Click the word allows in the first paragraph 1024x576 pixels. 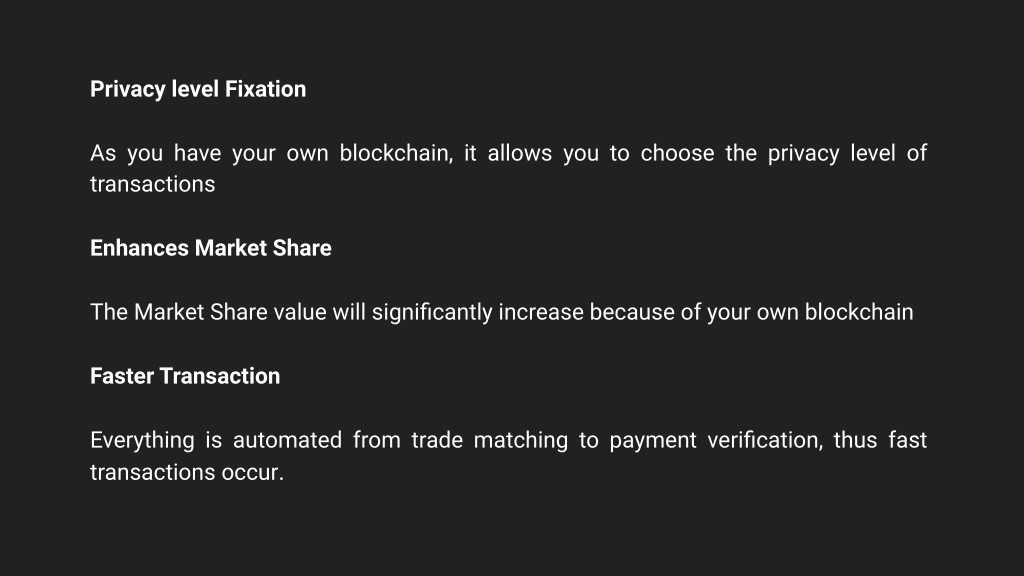coord(520,153)
